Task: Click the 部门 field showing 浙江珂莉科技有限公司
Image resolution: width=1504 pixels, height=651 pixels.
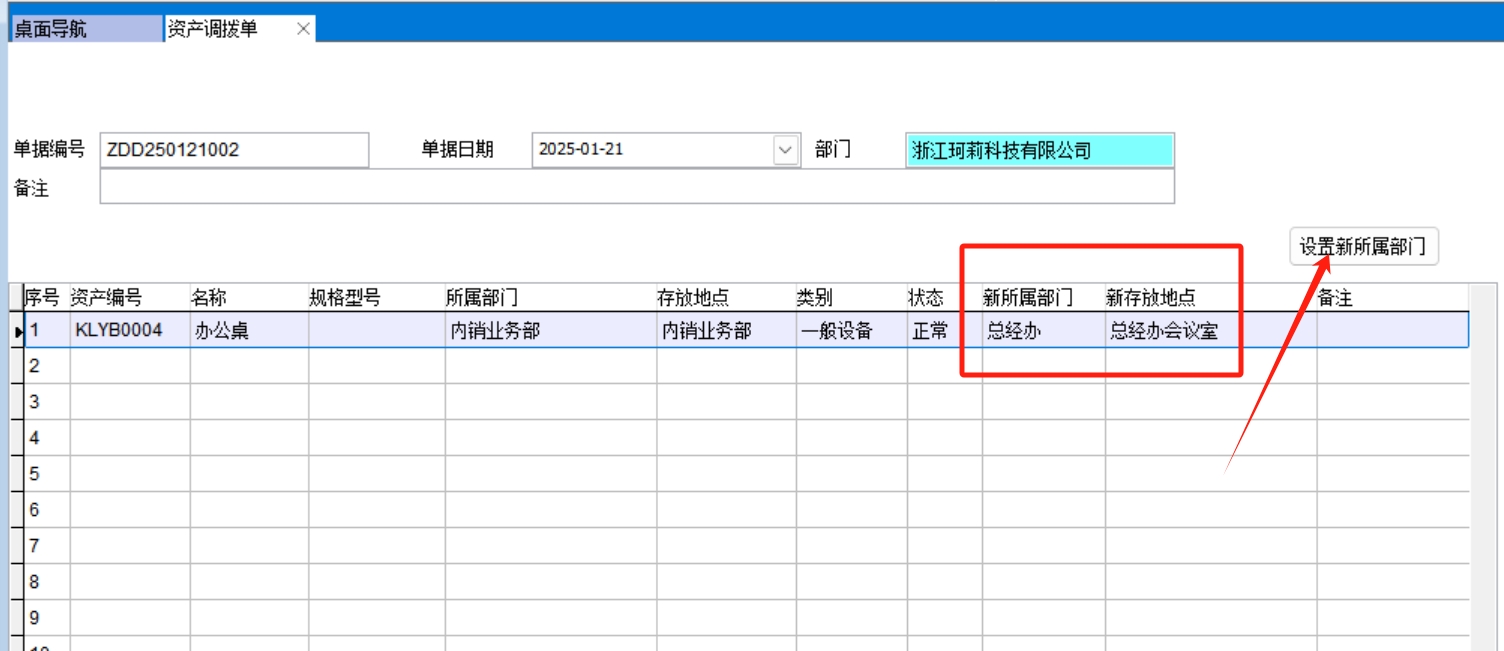Action: tap(1039, 150)
